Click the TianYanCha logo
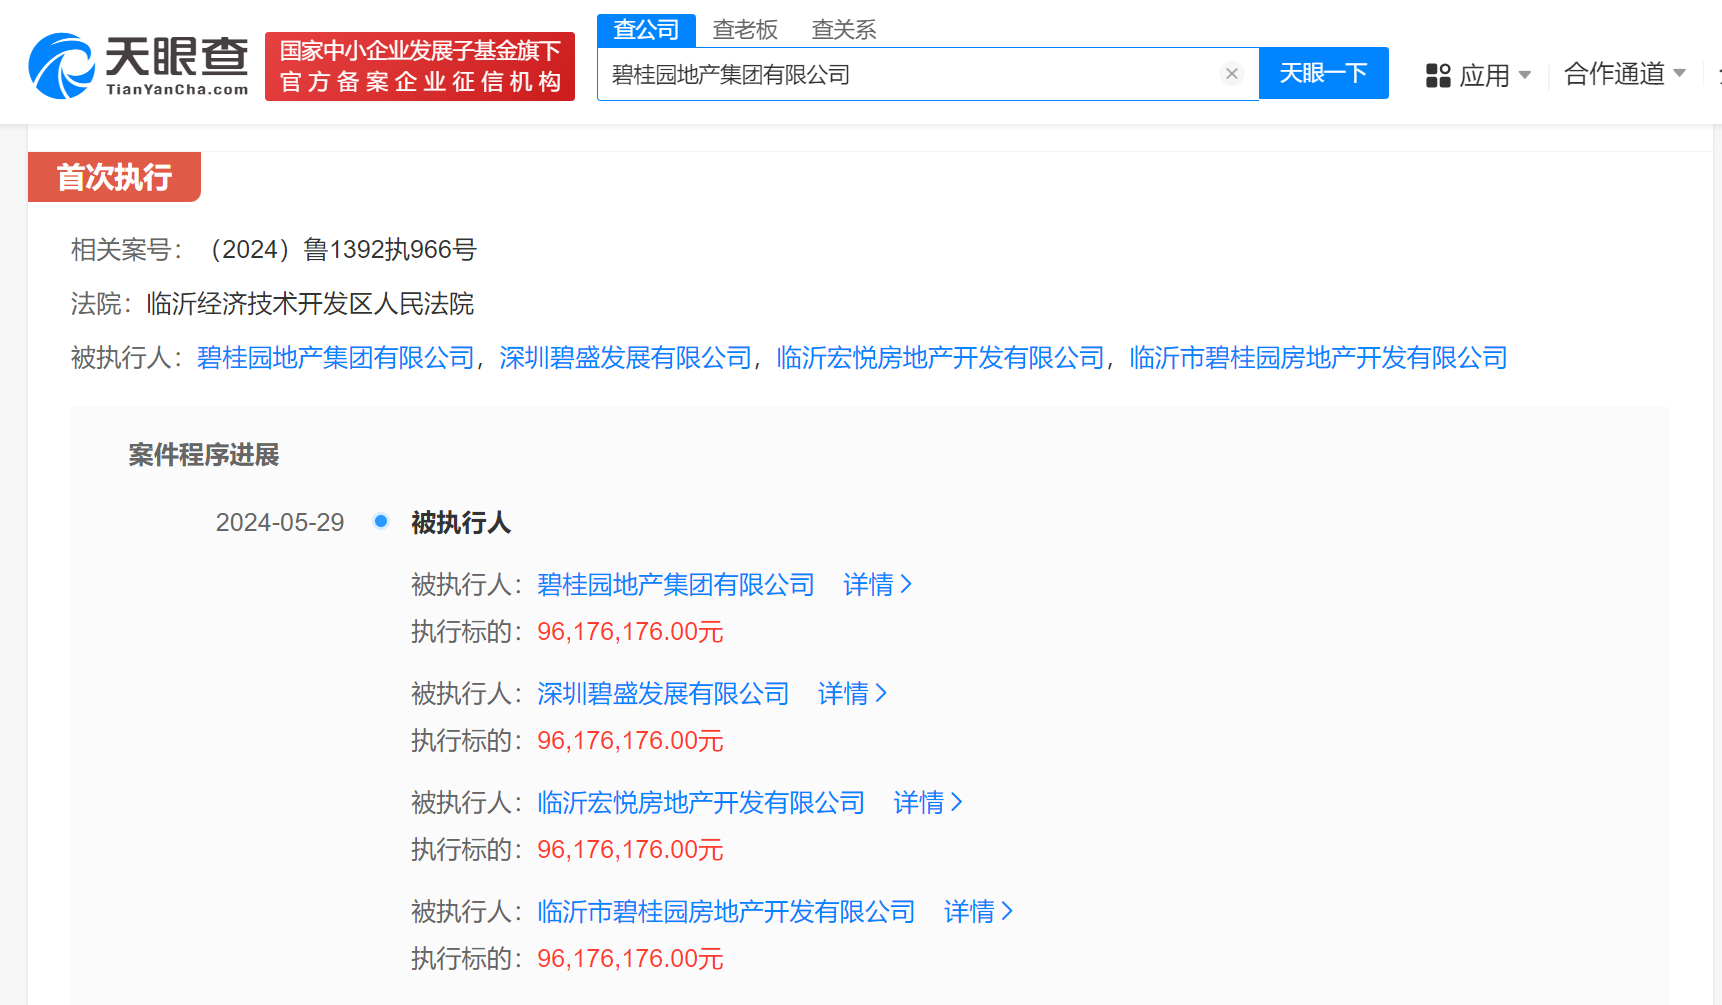The width and height of the screenshot is (1722, 1005). coord(139,66)
